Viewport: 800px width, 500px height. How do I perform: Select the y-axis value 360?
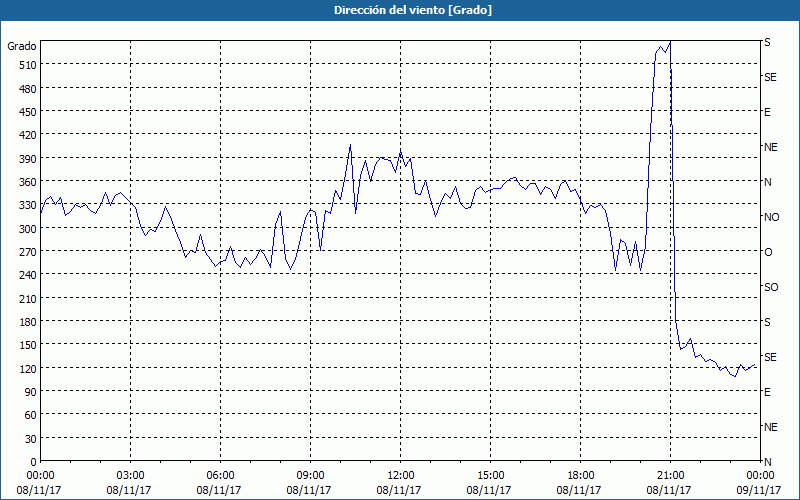click(28, 182)
